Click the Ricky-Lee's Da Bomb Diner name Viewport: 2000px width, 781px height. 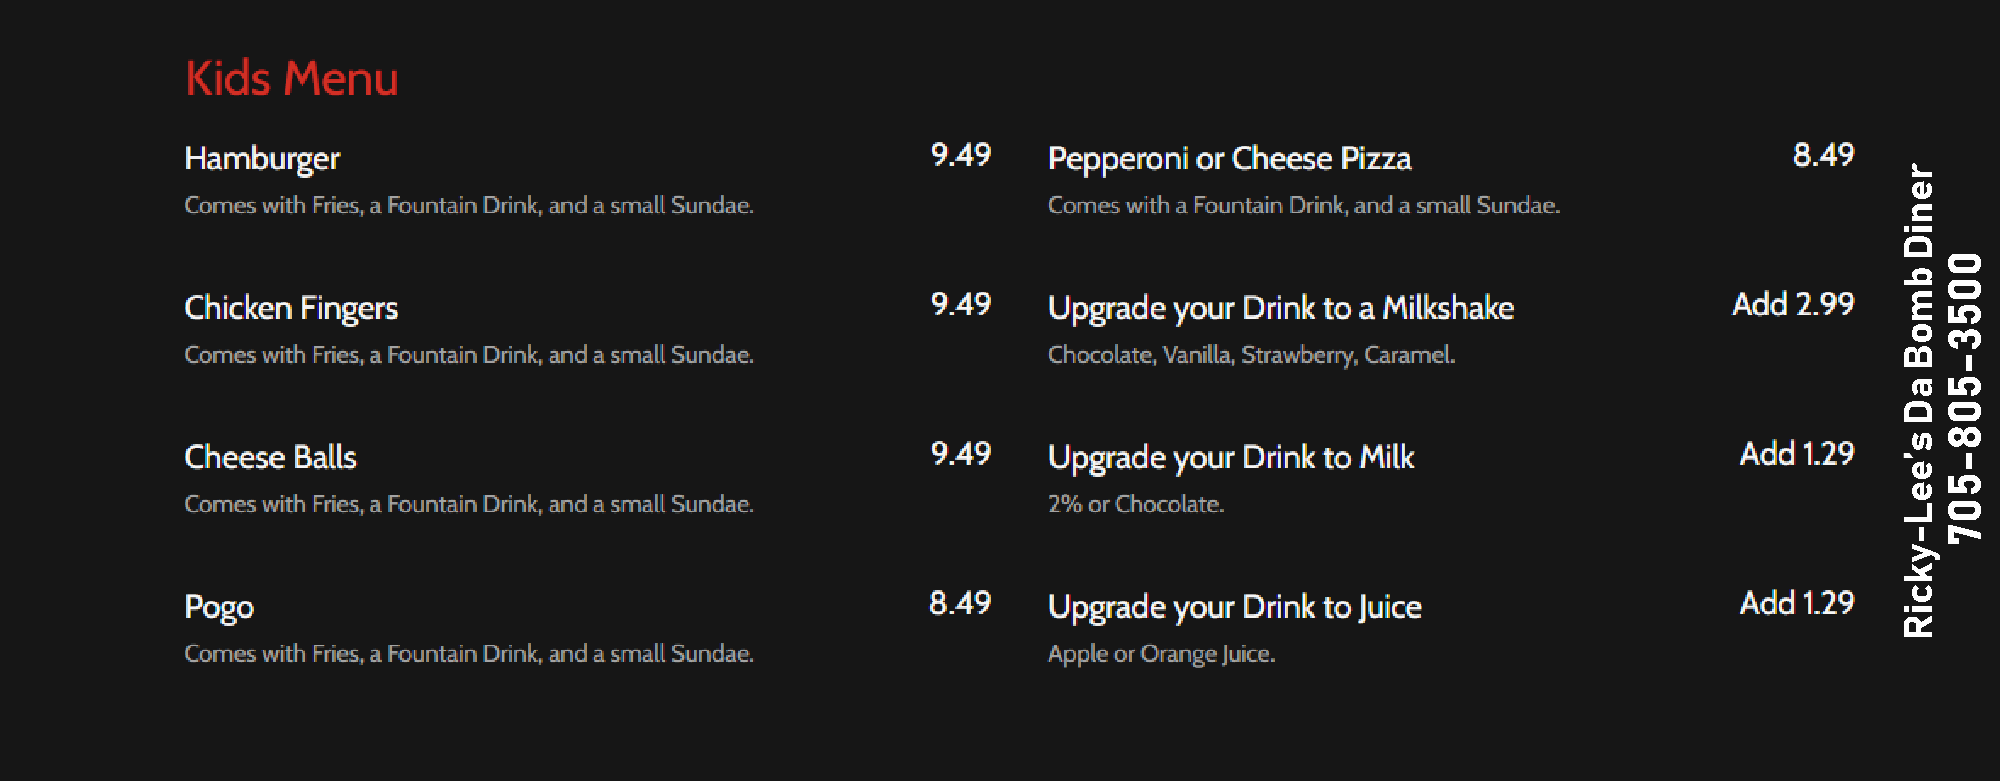click(1919, 400)
